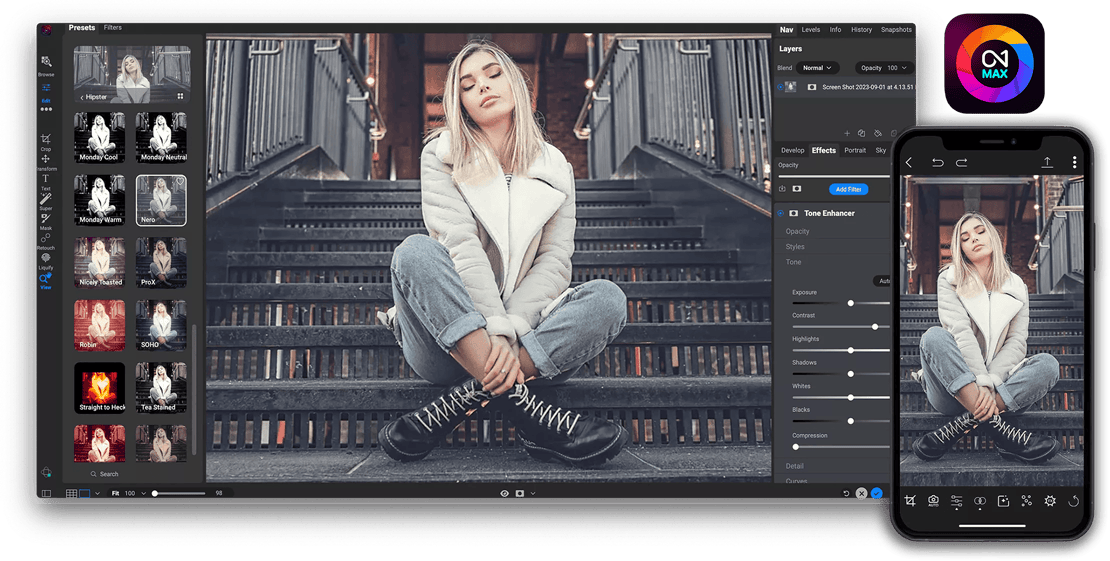Toggle visibility of the Screen Shot layer
This screenshot has height=561, width=1110.
point(780,87)
